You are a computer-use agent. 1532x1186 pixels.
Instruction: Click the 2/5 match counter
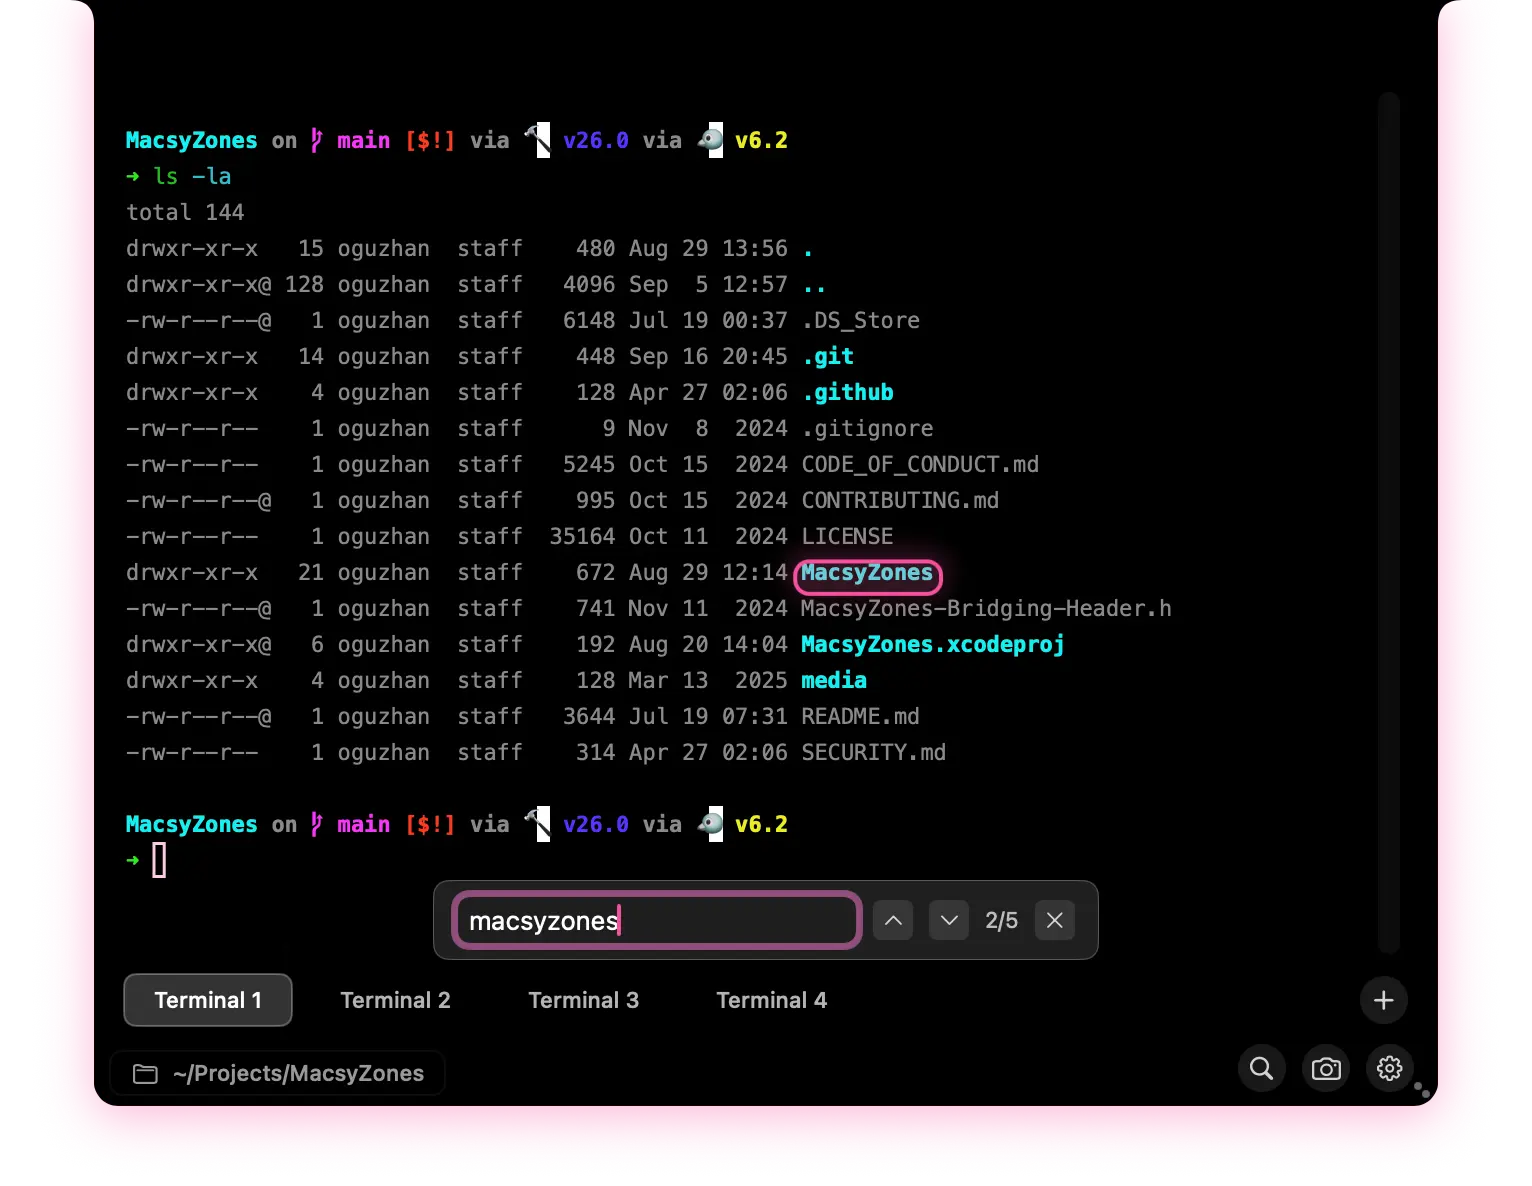tap(1000, 920)
